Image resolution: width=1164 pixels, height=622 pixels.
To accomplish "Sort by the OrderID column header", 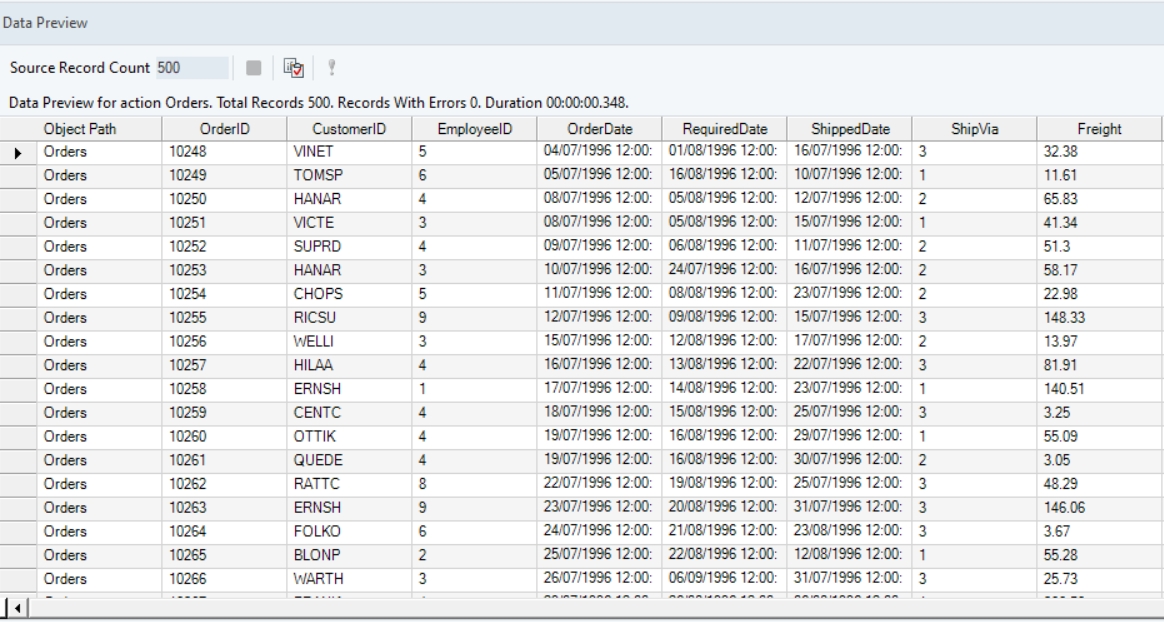I will (x=223, y=129).
